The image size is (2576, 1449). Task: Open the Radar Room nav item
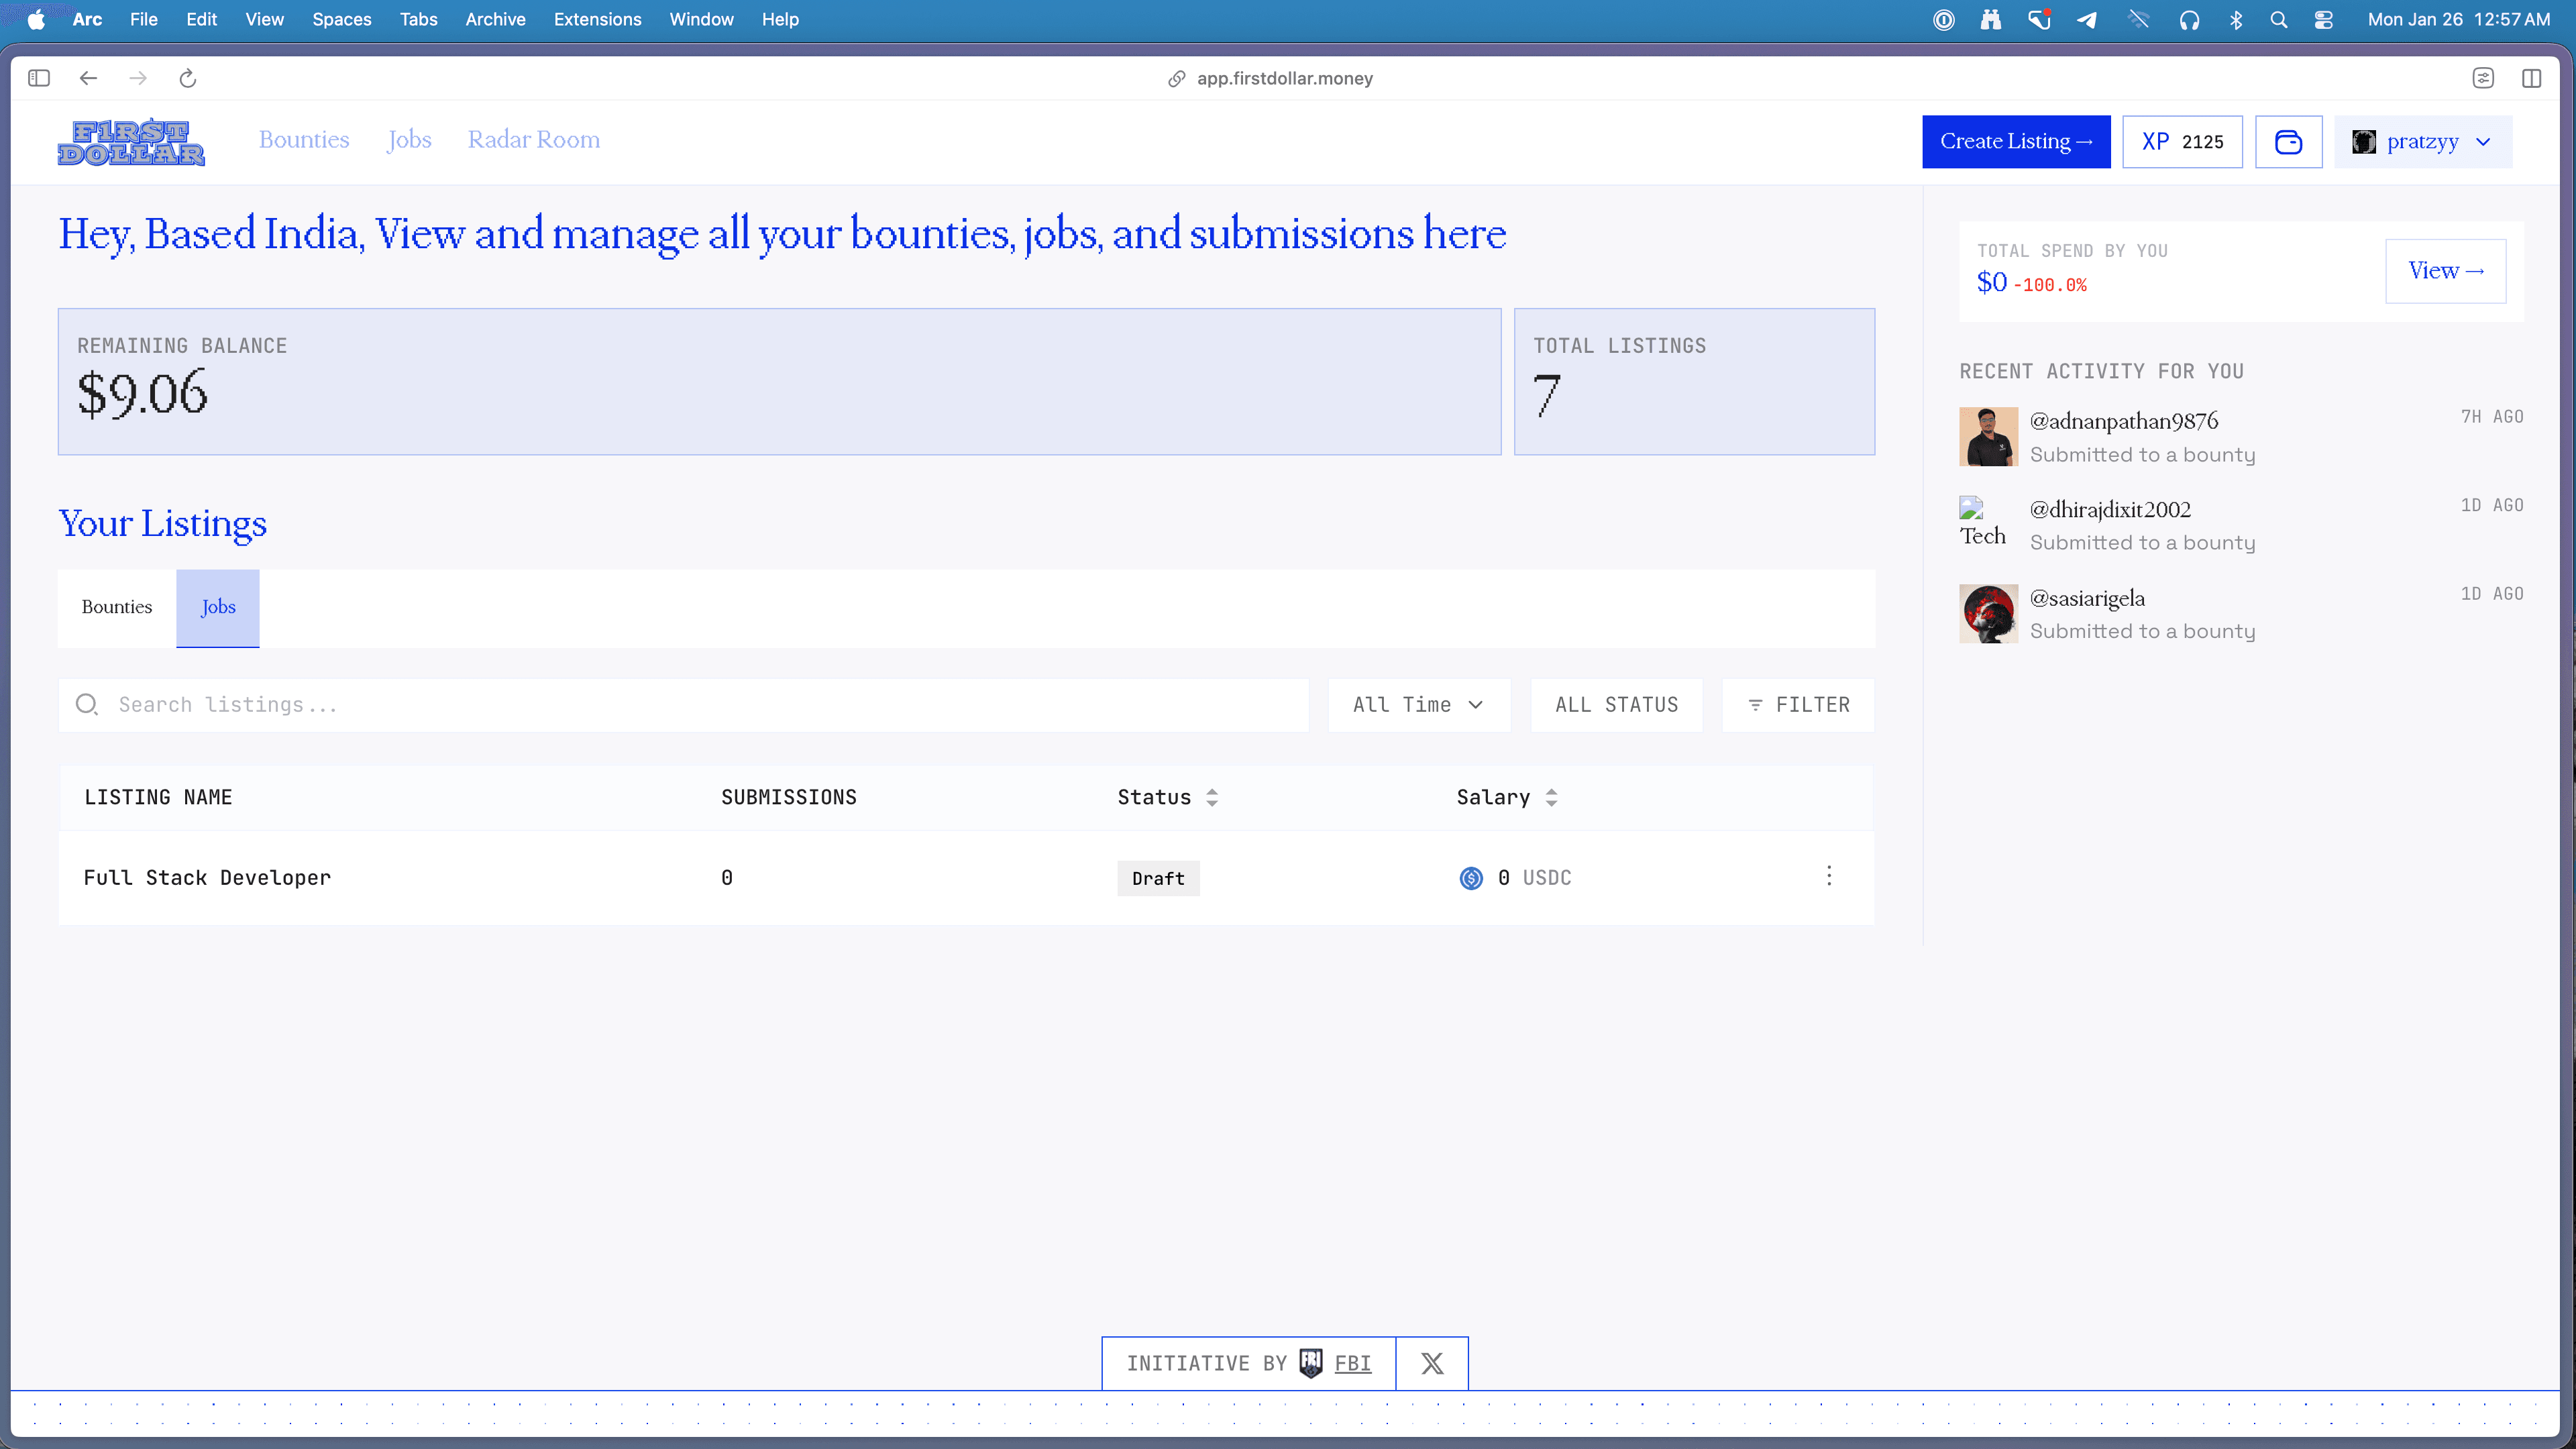pyautogui.click(x=534, y=140)
